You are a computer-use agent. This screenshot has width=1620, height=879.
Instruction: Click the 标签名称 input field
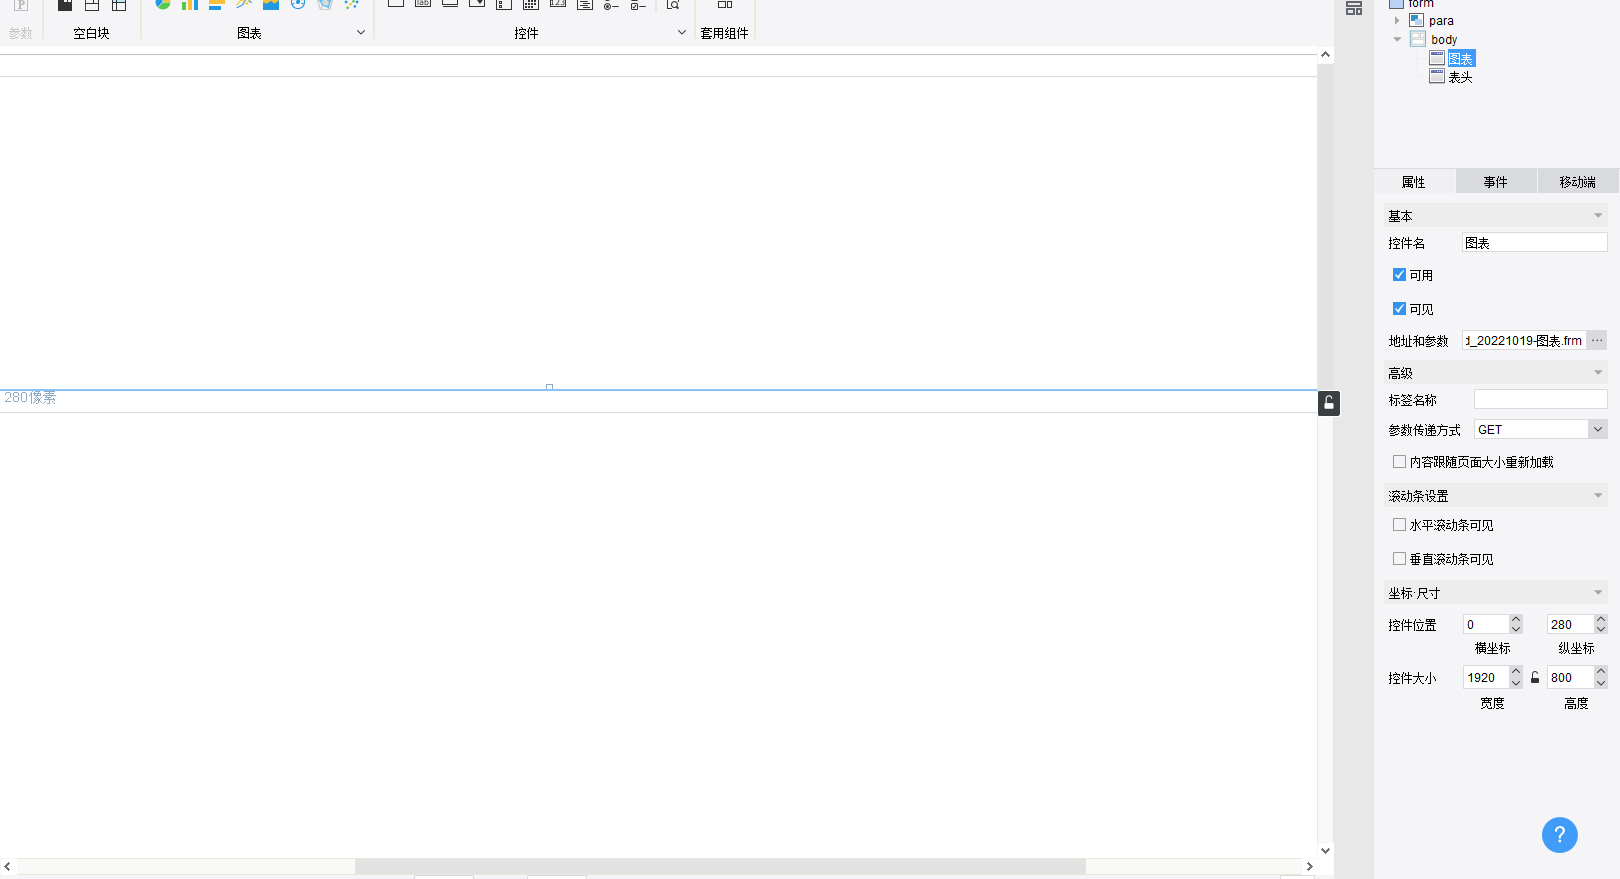(1540, 400)
